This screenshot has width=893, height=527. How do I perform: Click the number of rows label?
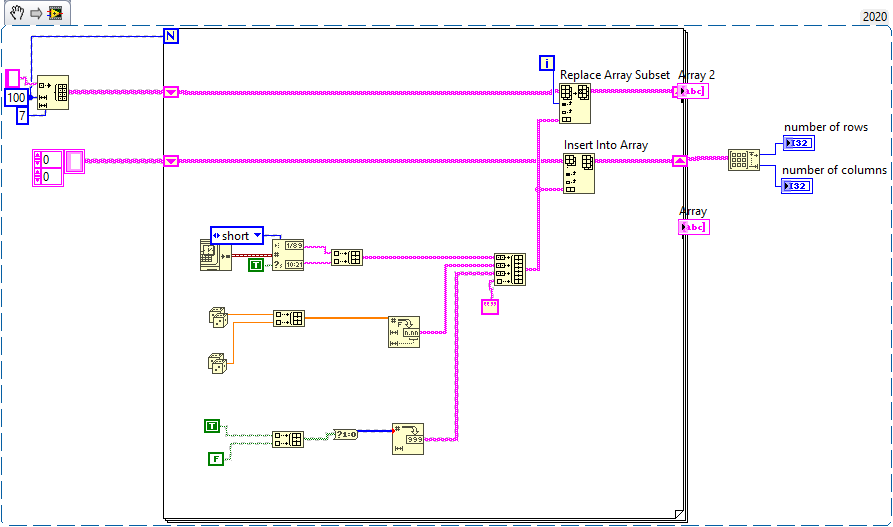pos(826,127)
